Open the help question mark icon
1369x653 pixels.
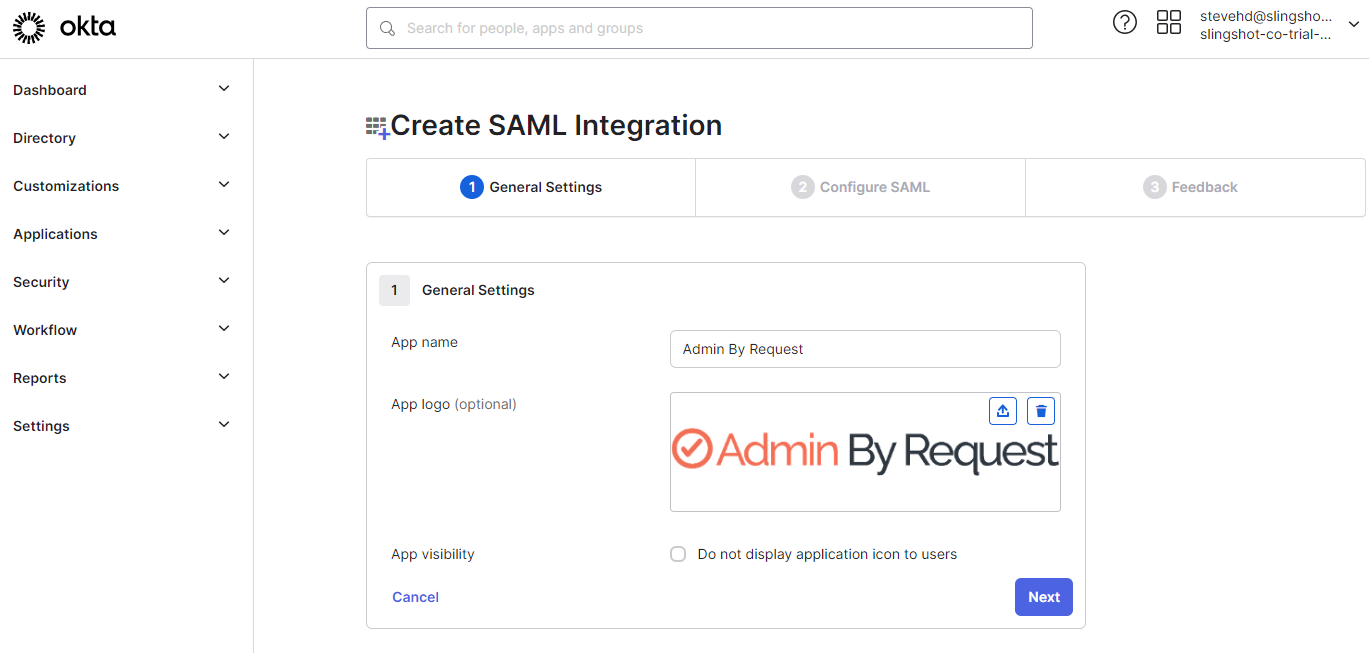click(1125, 22)
